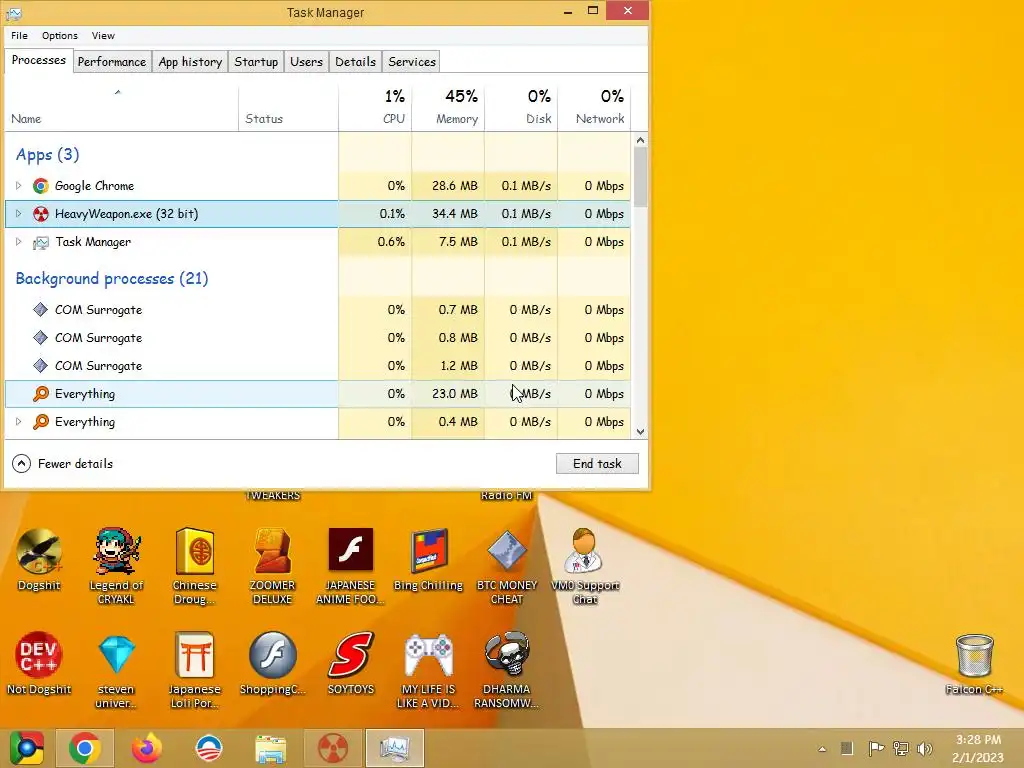Viewport: 1024px width, 768px height.
Task: Open the View menu
Action: coord(103,36)
